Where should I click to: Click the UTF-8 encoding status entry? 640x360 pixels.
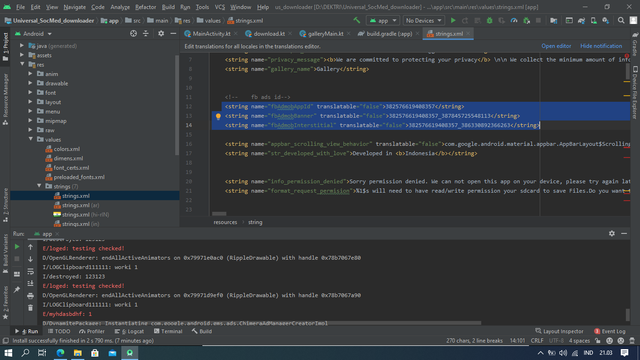pyautogui.click(x=556, y=341)
